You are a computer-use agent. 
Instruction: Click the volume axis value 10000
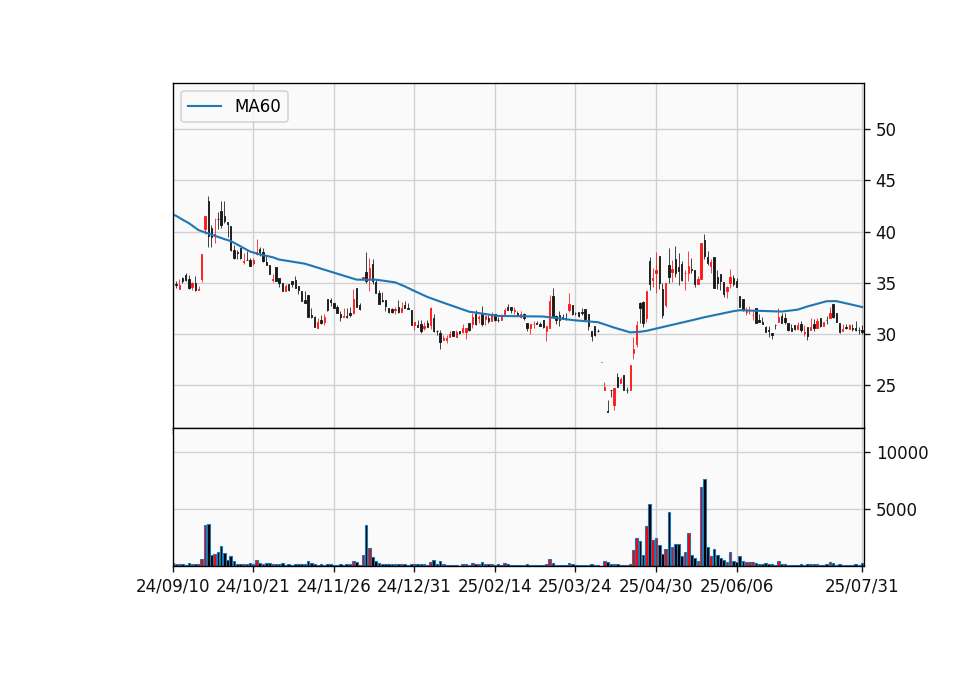tap(902, 453)
